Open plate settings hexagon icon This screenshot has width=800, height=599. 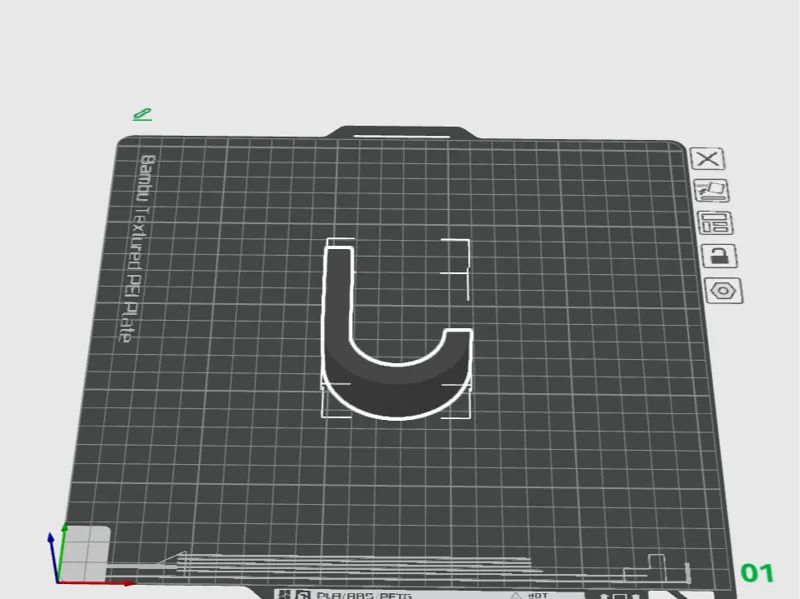tap(723, 291)
